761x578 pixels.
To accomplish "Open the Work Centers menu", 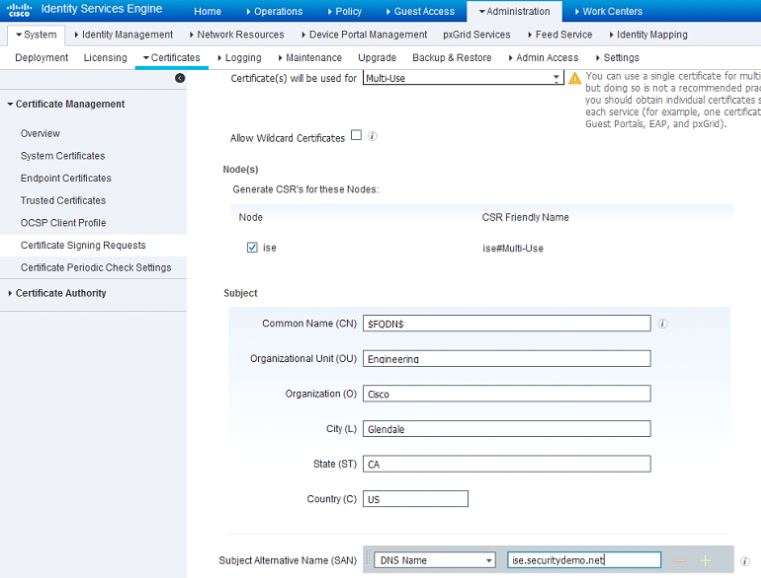I will point(609,11).
